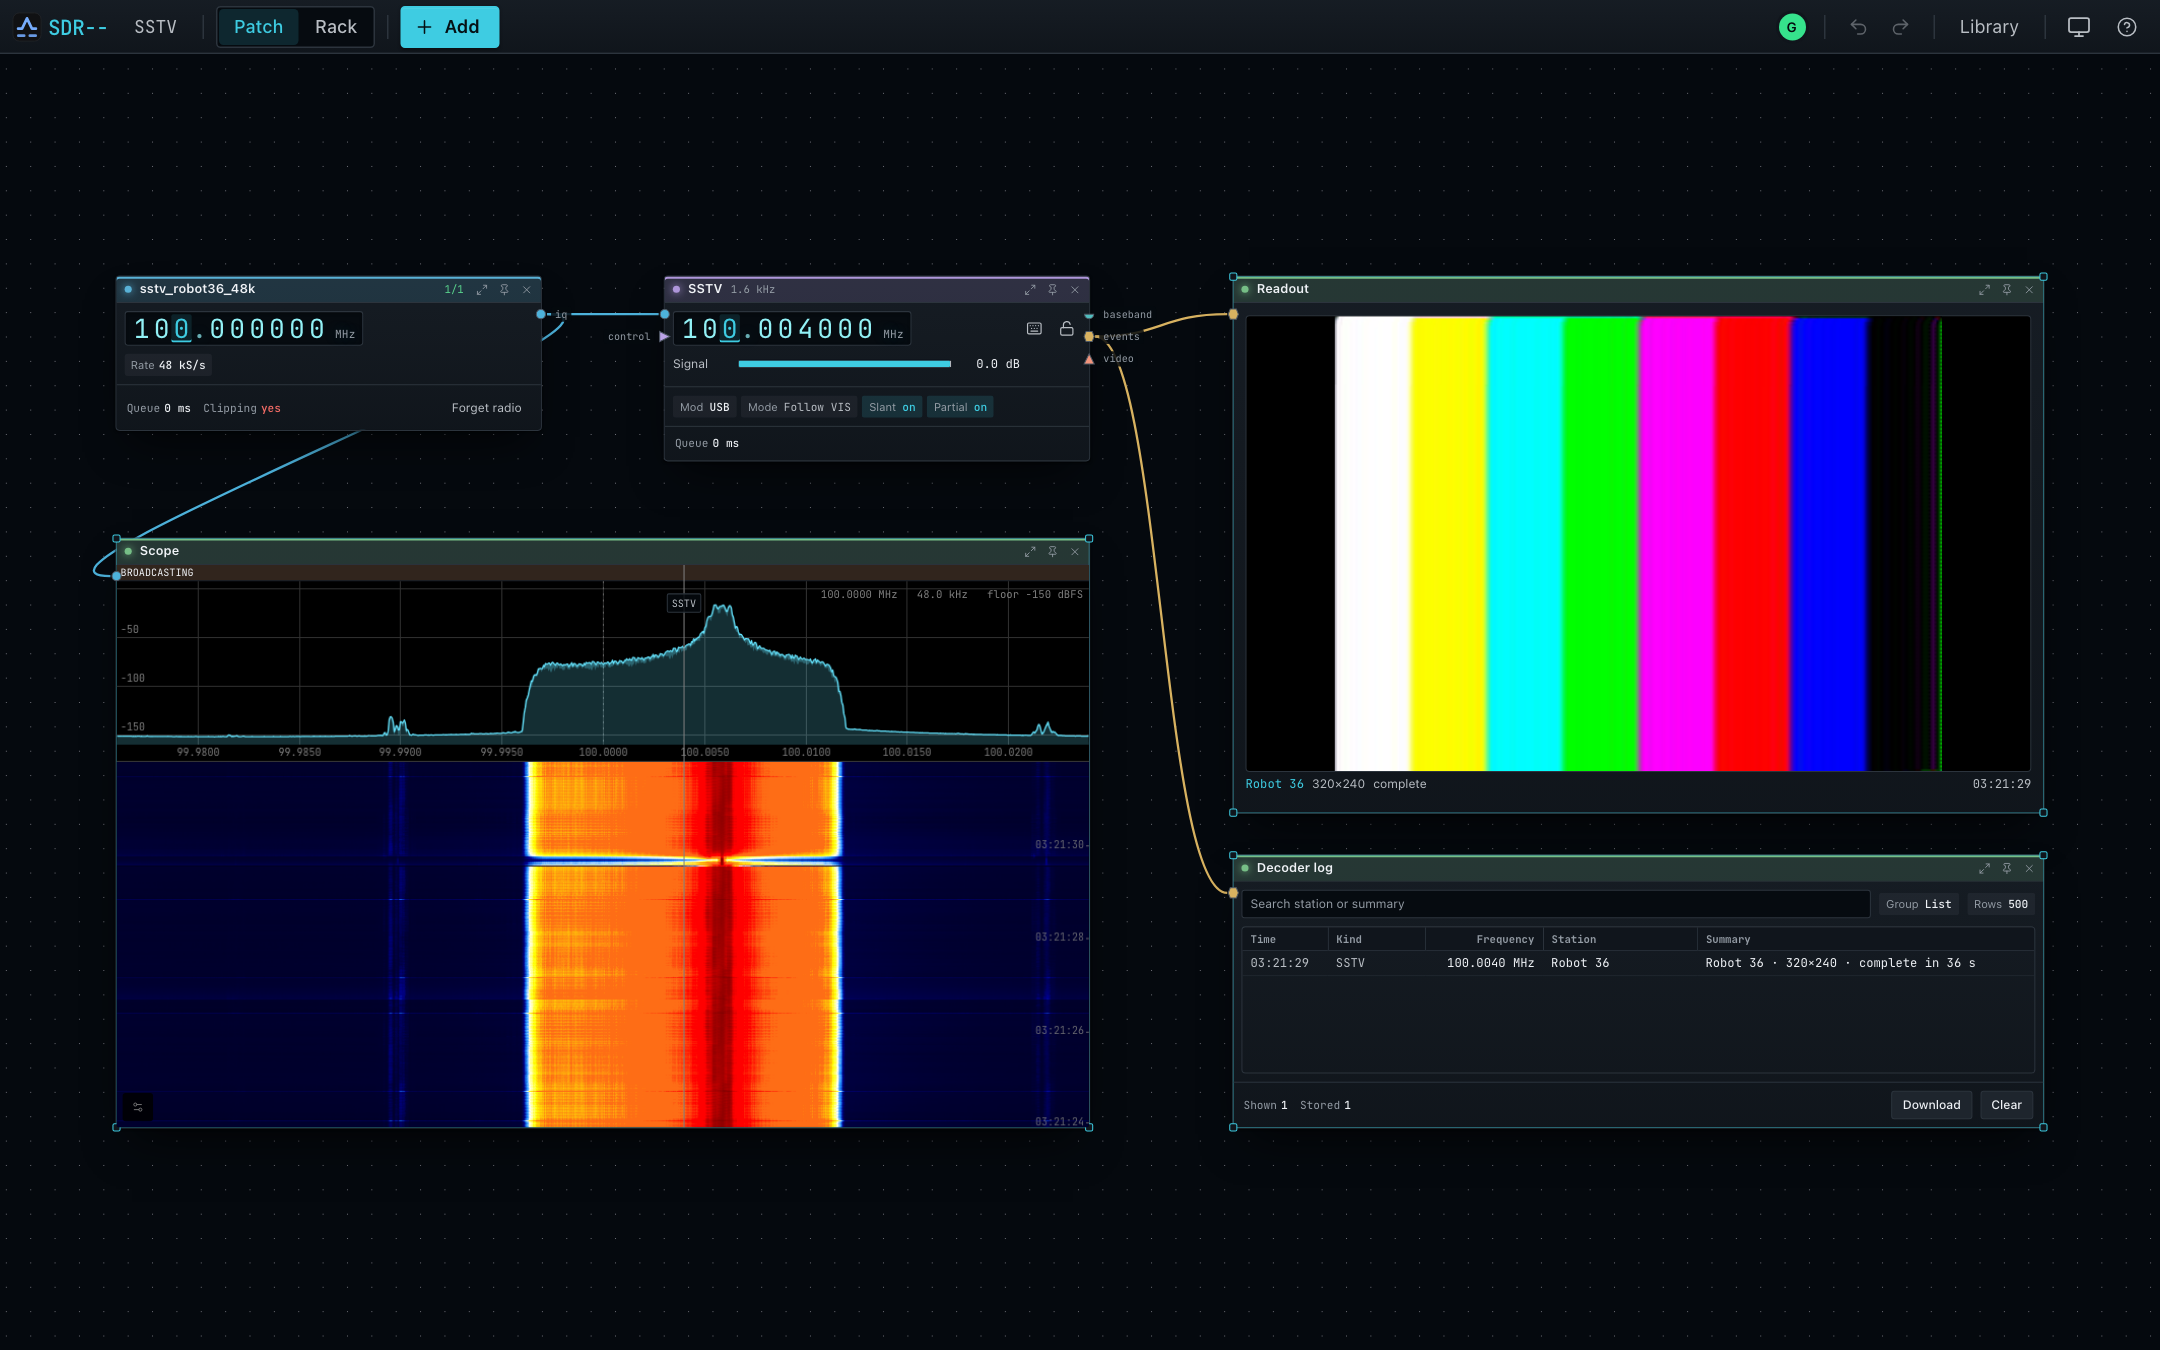Click the Signal level bar

point(845,364)
